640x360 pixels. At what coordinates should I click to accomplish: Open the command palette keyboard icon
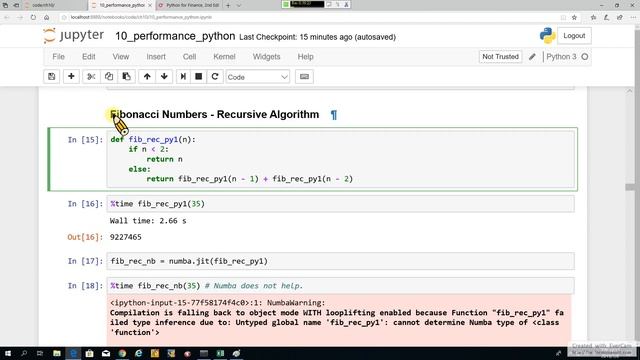(x=304, y=77)
